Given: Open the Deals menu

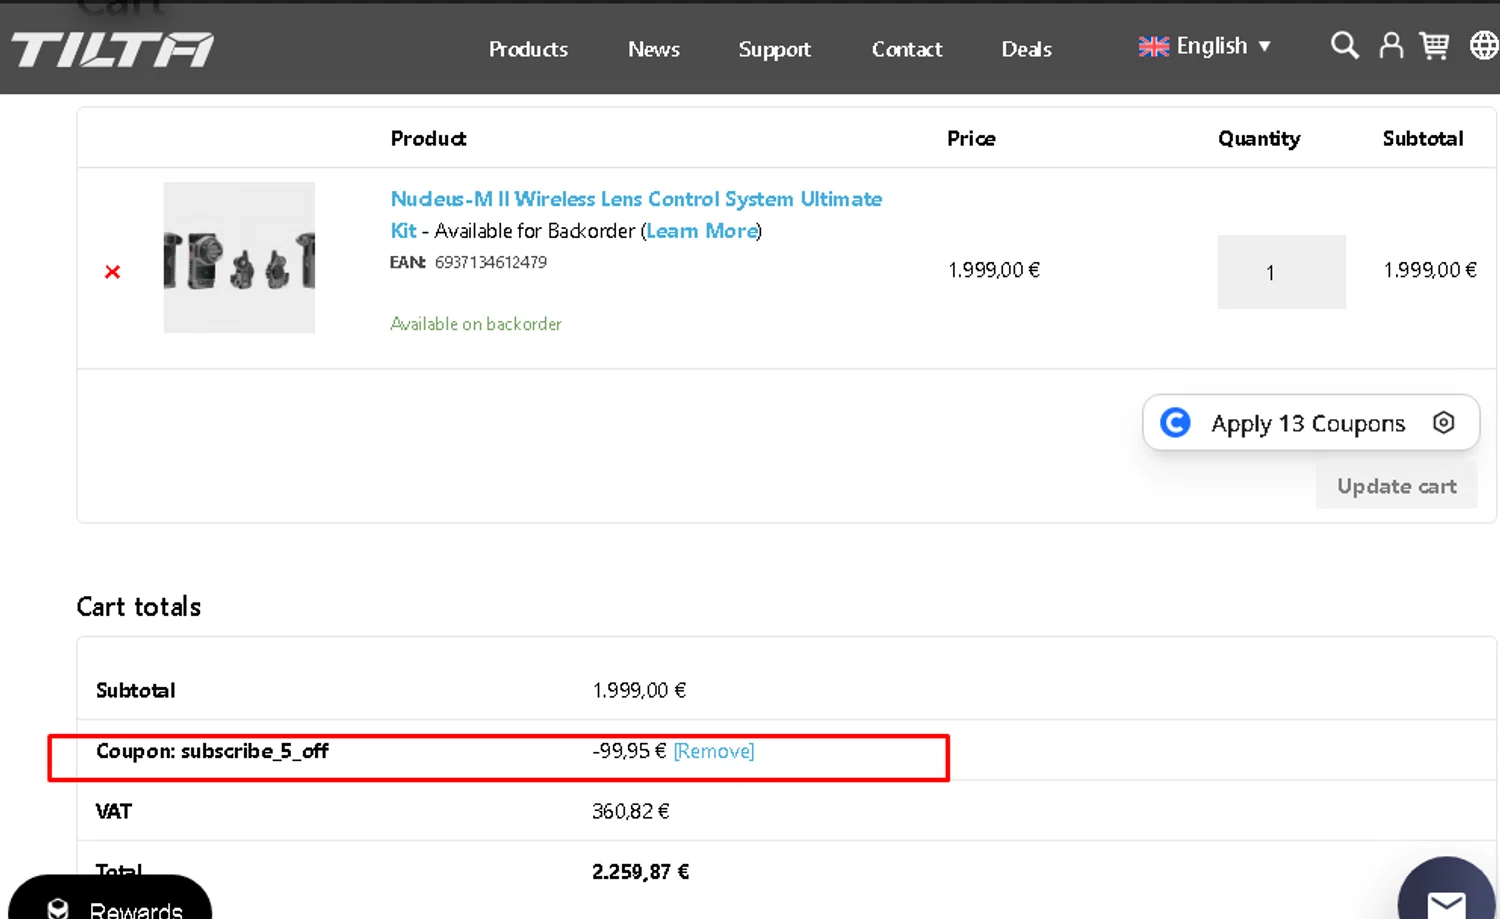Looking at the screenshot, I should tap(1026, 49).
